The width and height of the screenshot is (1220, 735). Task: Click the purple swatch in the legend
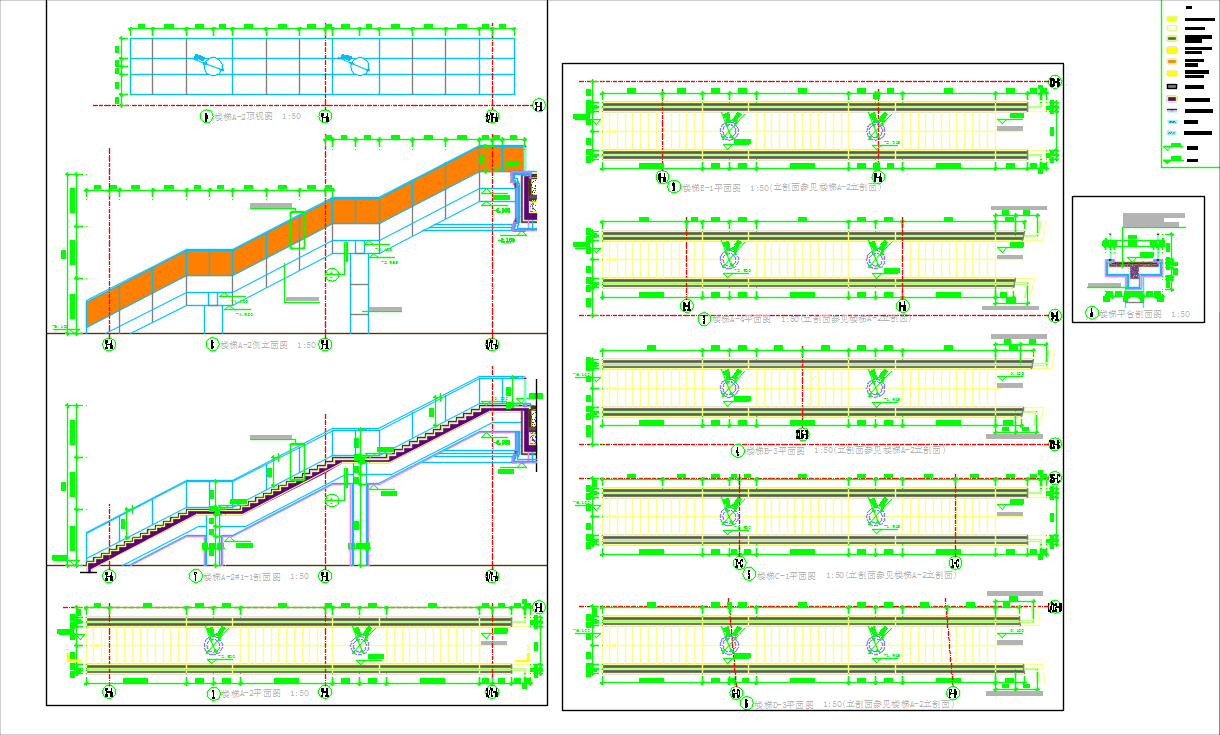pos(1171,100)
